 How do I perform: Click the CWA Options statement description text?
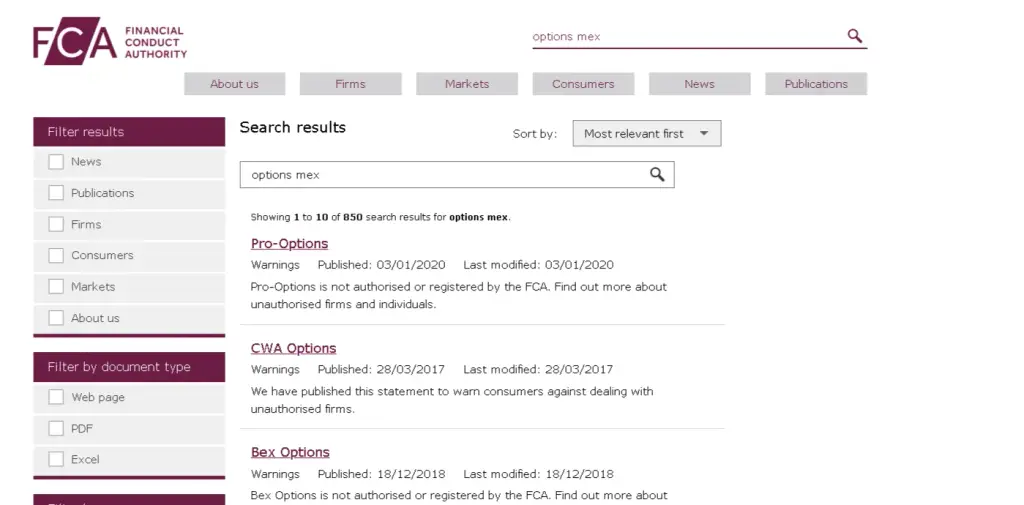click(x=452, y=400)
